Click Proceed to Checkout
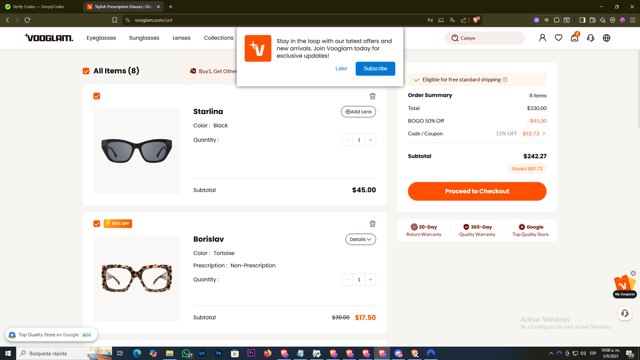The height and width of the screenshot is (360, 640). 477,191
